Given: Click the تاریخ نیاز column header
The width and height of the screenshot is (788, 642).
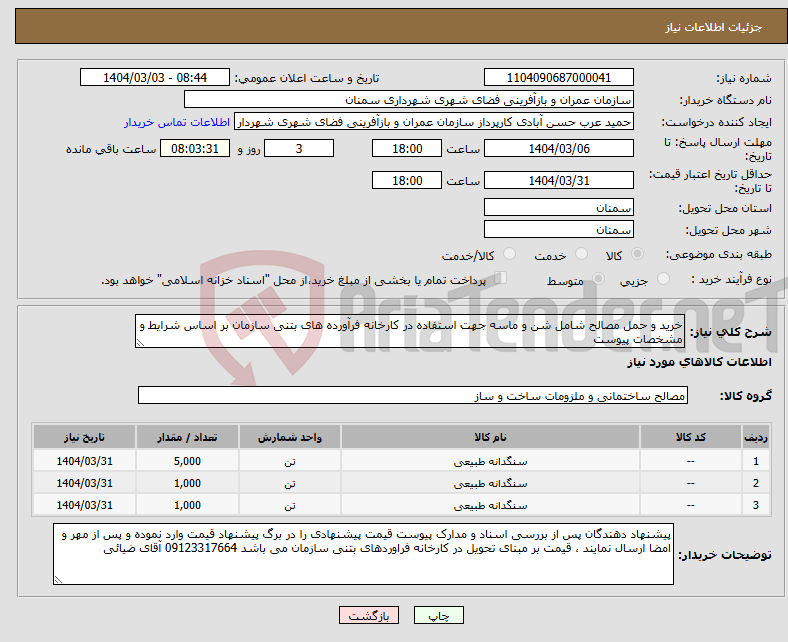Looking at the screenshot, I should click(x=84, y=437).
